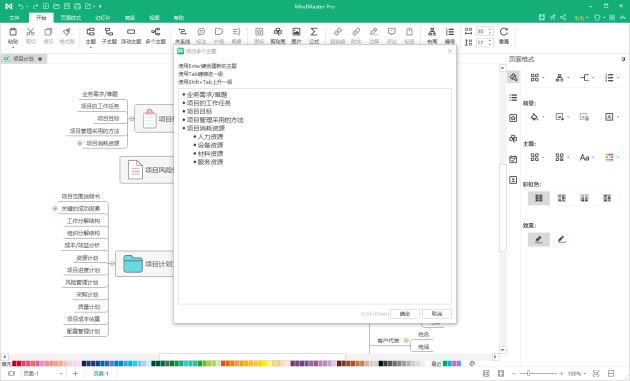
Task: Open the Numbering (编号) tool
Action: coord(450,35)
